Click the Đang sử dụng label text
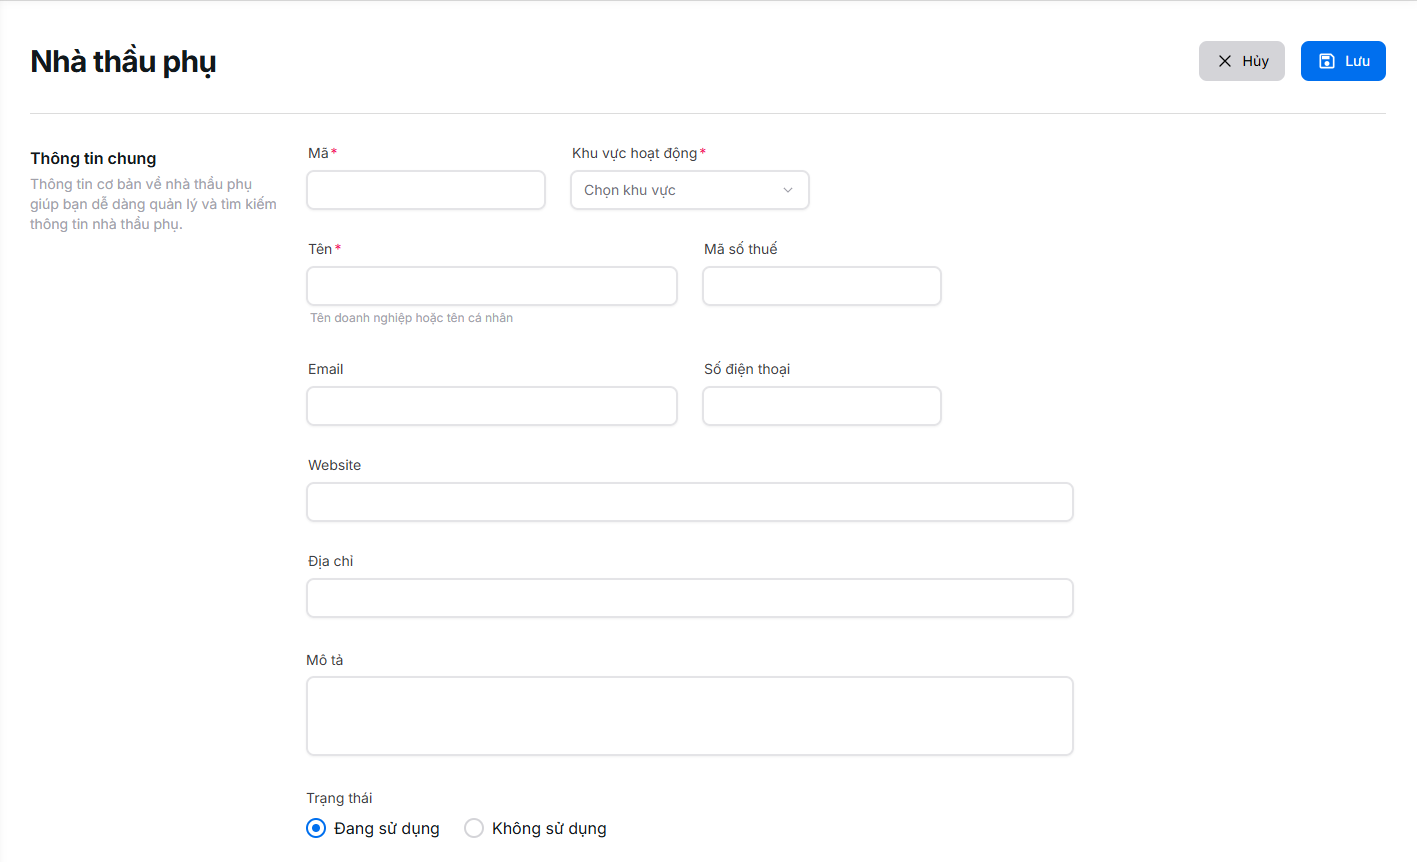This screenshot has width=1417, height=862. click(x=387, y=828)
